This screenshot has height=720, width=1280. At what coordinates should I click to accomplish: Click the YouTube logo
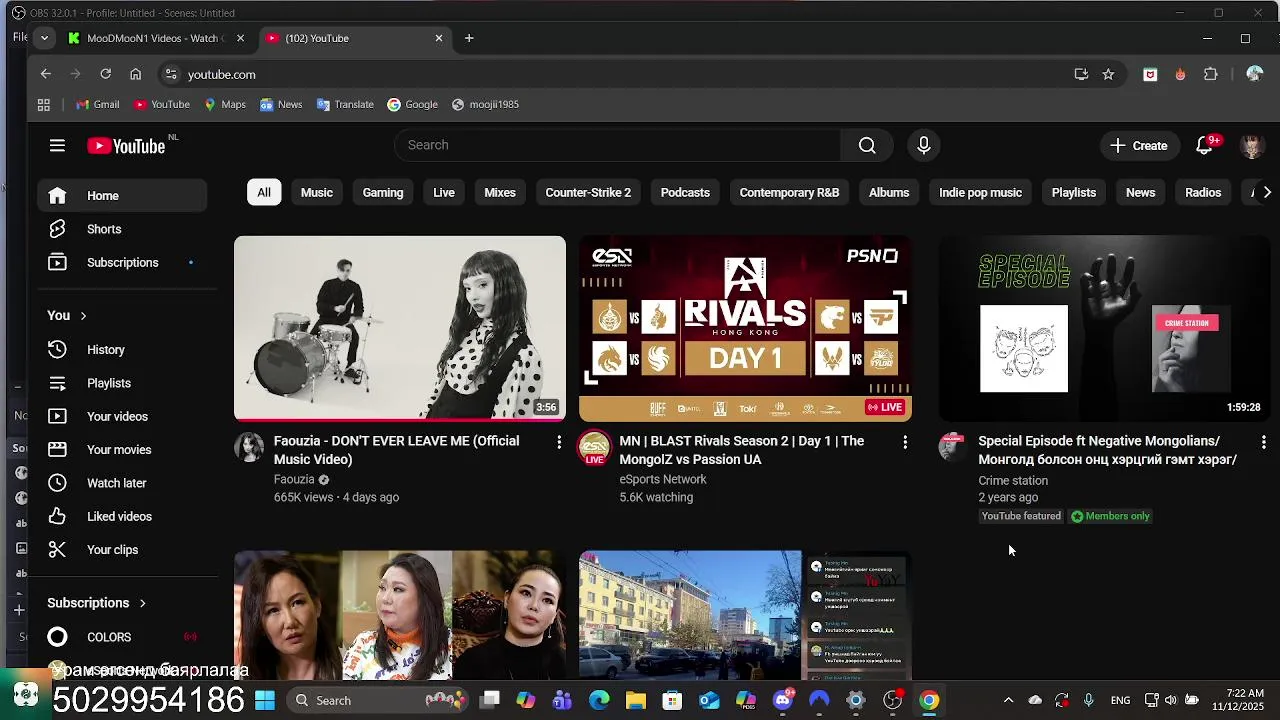point(126,146)
